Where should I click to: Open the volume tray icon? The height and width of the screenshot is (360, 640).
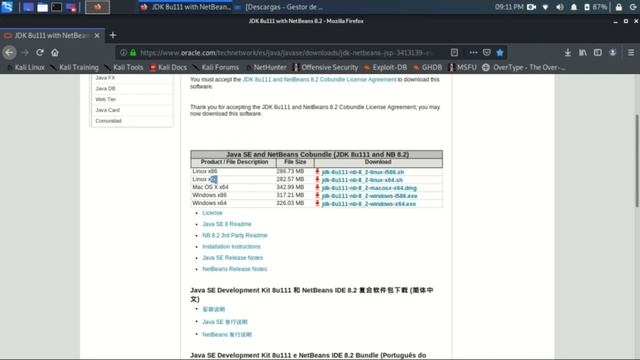point(560,7)
